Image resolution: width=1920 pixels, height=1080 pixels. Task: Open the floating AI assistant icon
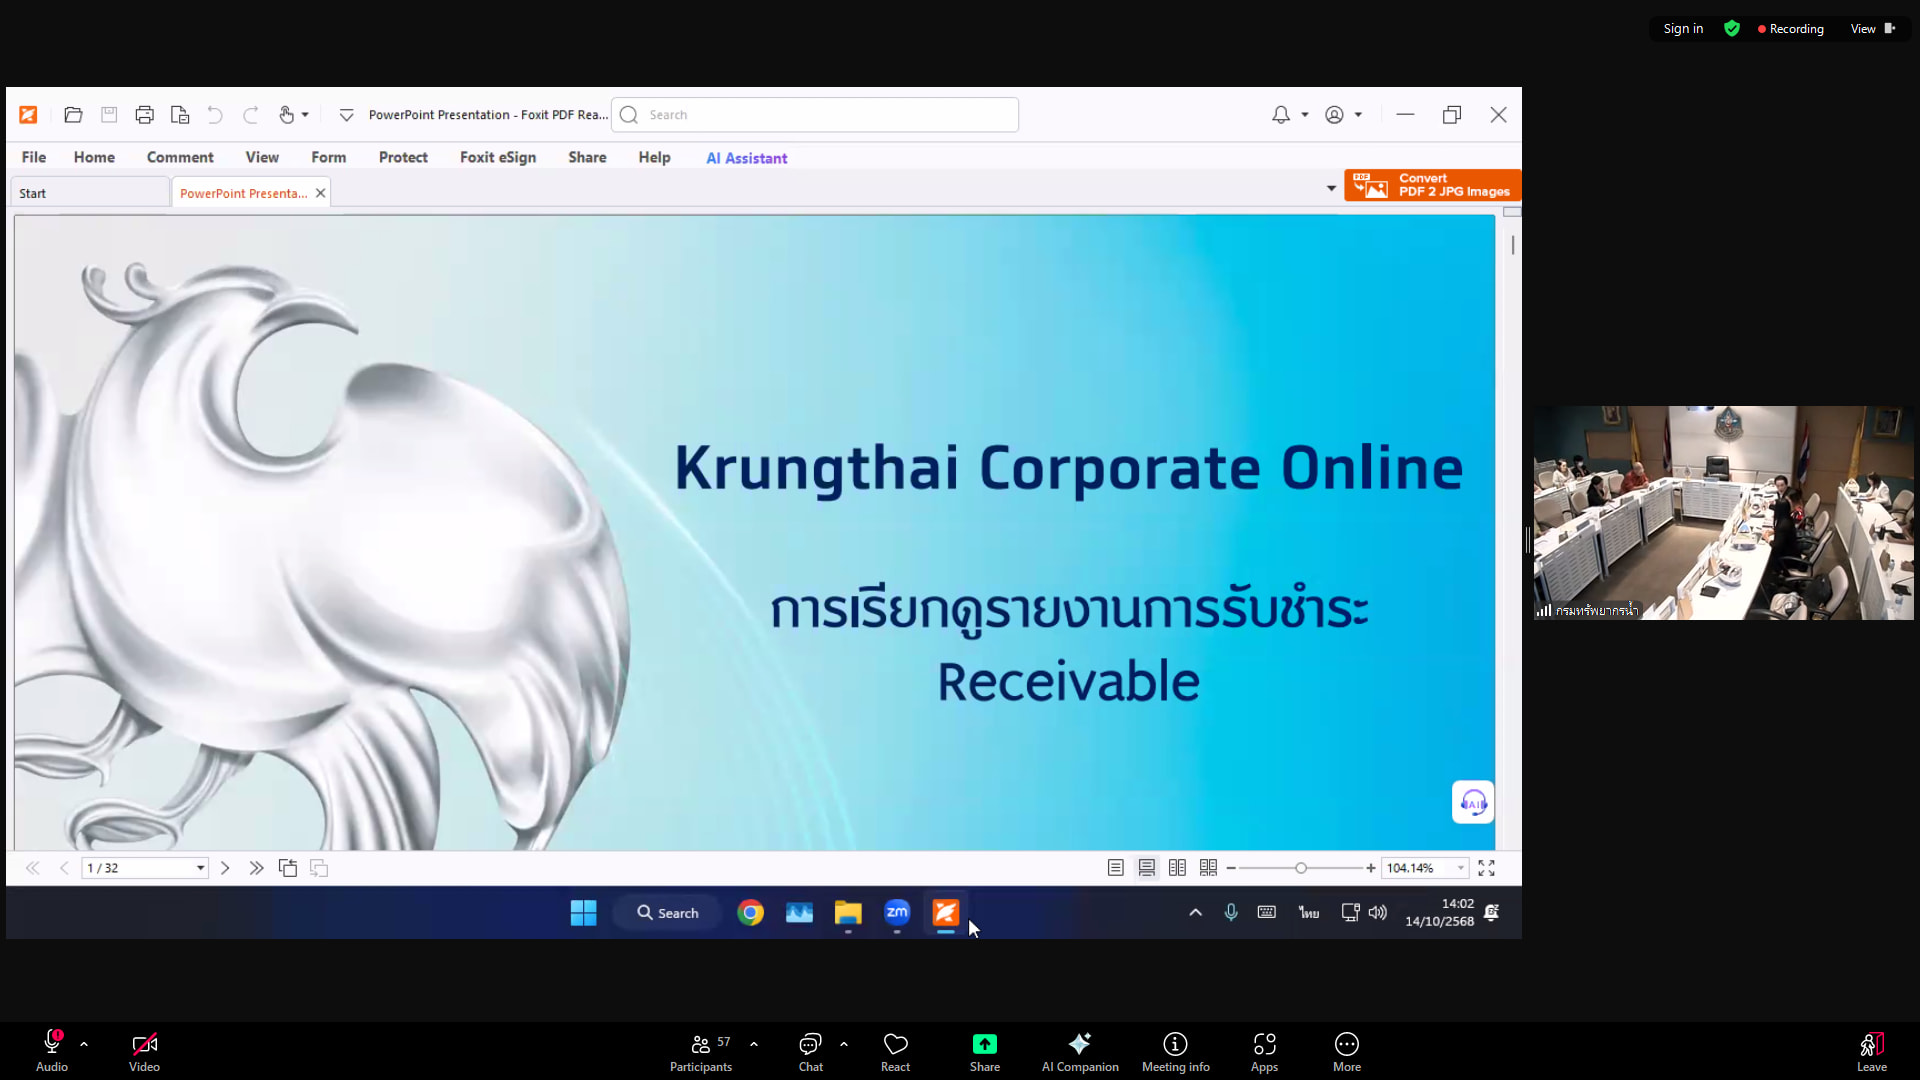(x=1473, y=802)
